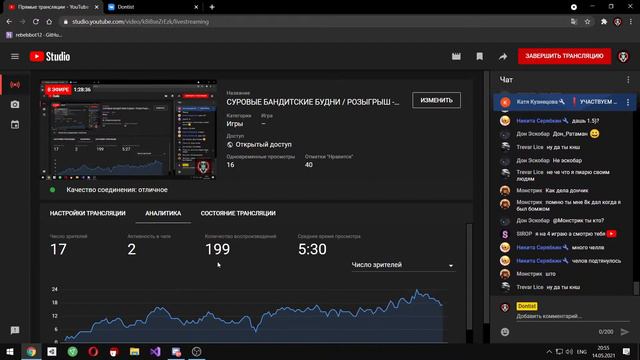The width and height of the screenshot is (640, 360).
Task: Open the emoji picker in chat
Action: tap(505, 332)
